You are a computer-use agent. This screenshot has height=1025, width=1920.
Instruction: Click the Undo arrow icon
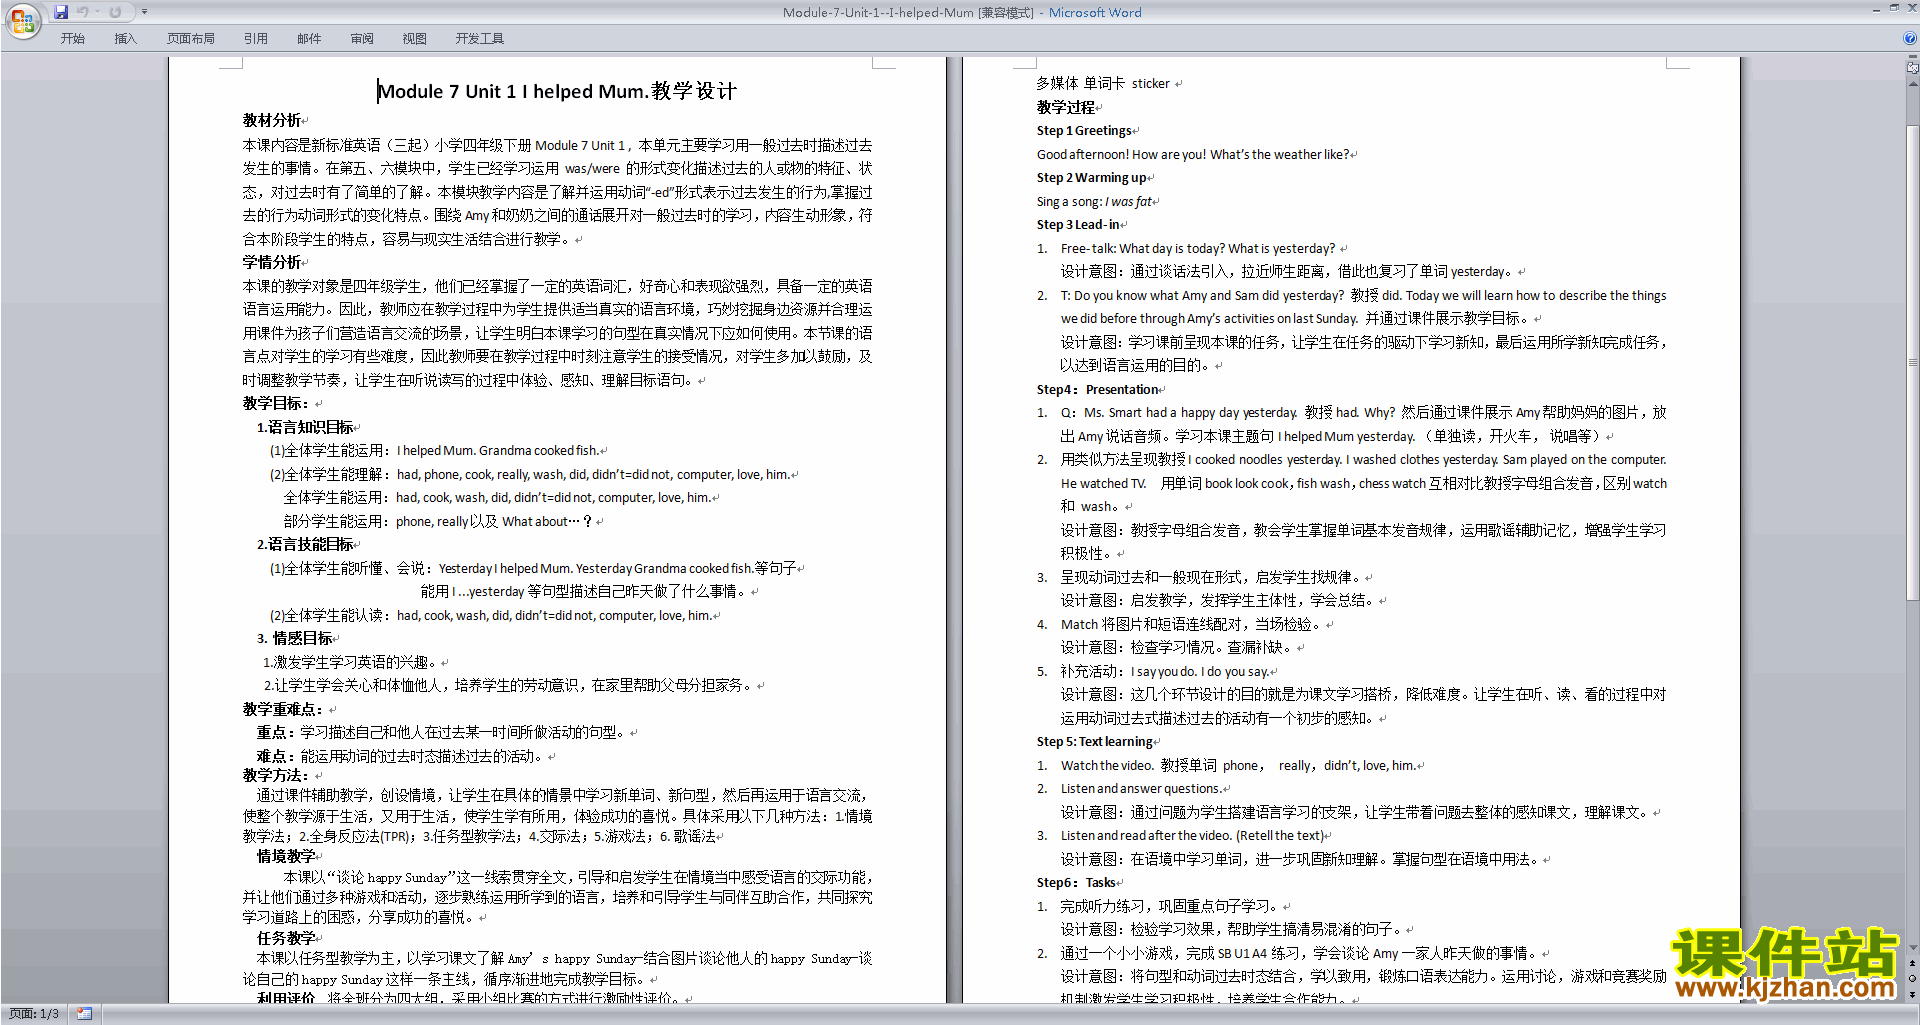tap(82, 12)
